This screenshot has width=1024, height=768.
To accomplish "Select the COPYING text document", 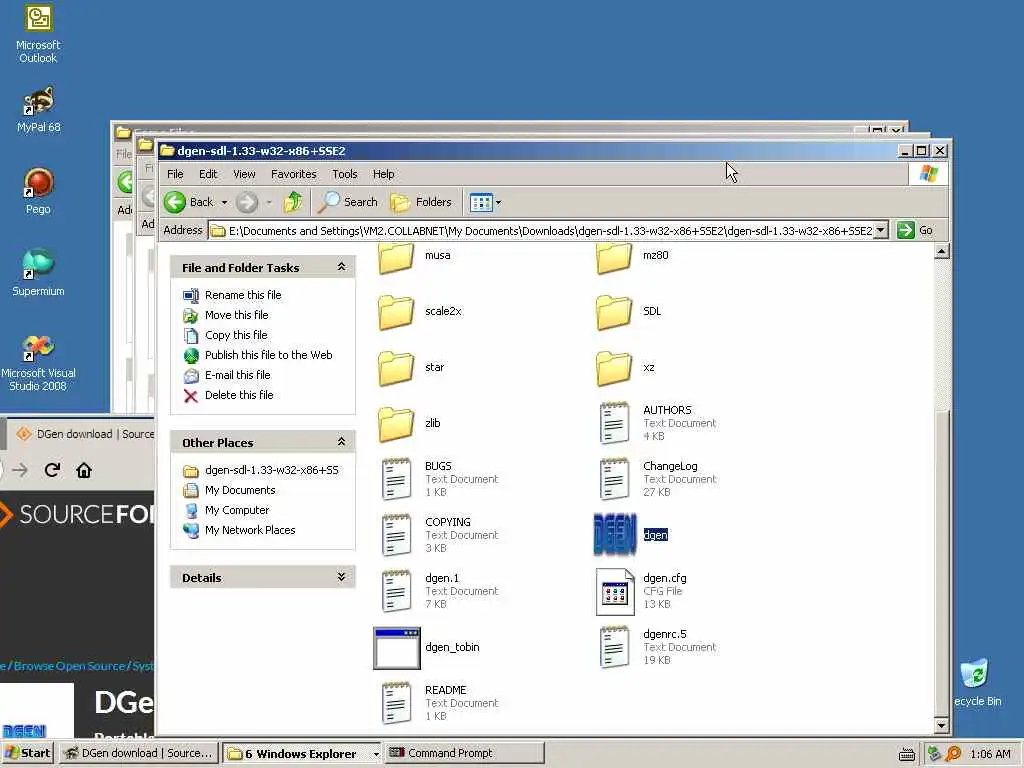I will click(x=396, y=536).
